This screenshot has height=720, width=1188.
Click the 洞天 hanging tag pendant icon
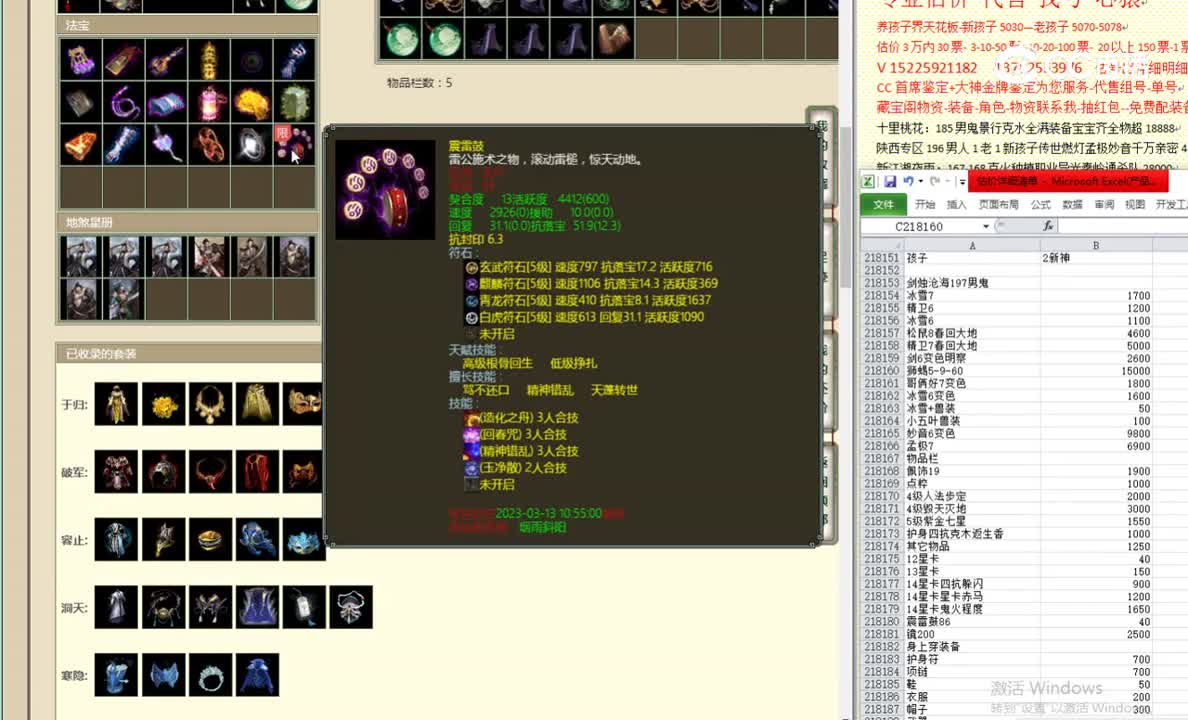[x=304, y=607]
